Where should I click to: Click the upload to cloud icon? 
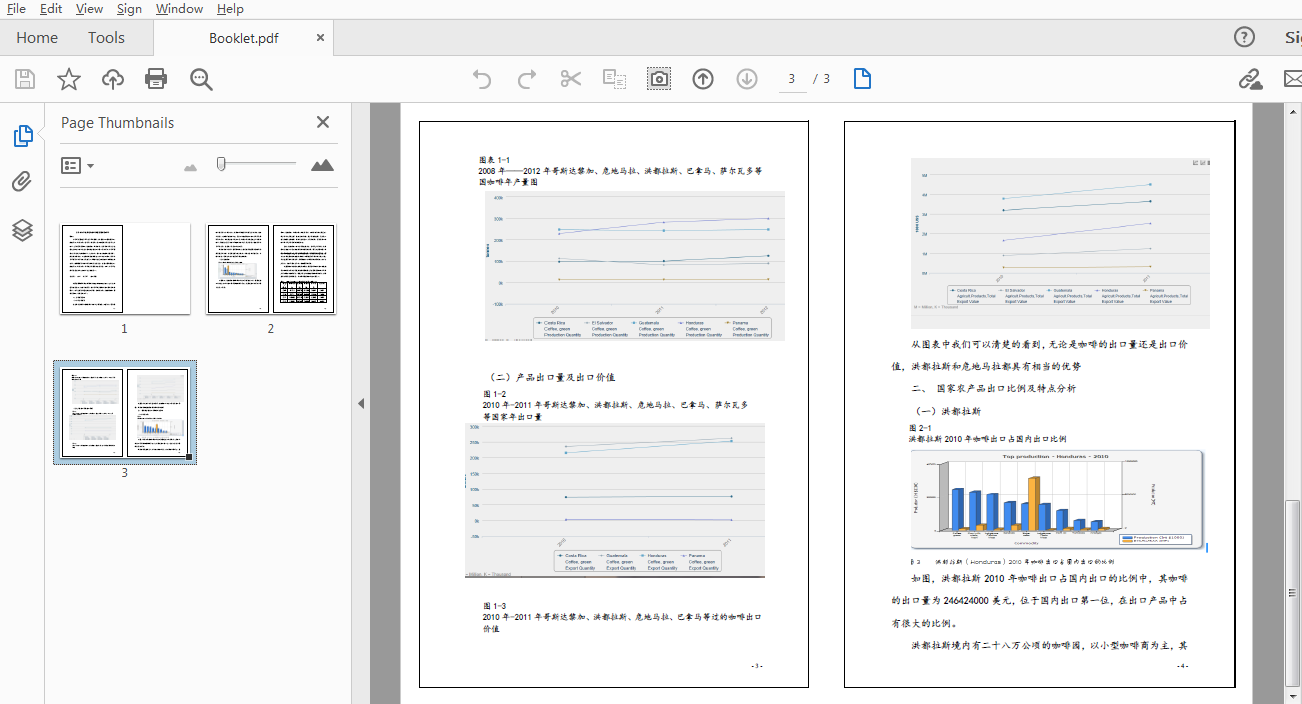(x=113, y=79)
